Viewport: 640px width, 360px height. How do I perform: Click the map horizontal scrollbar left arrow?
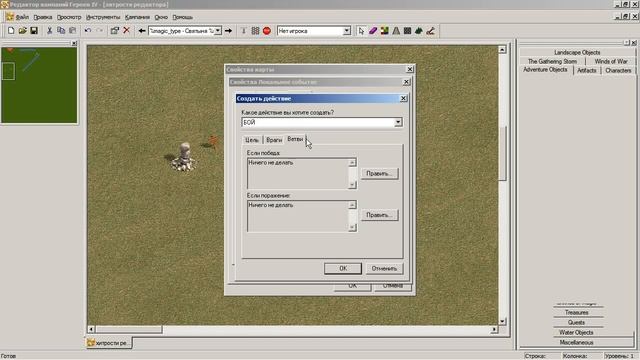click(91, 329)
